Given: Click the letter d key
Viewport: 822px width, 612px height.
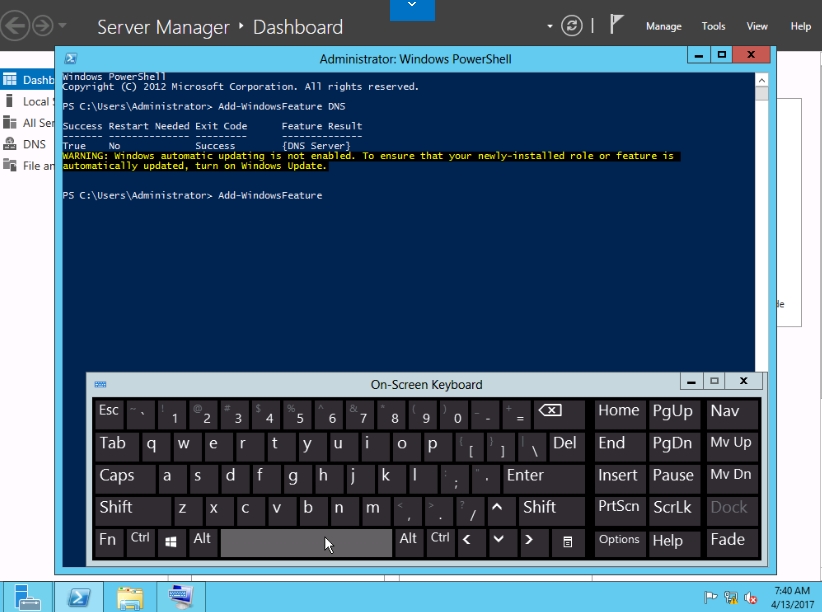Looking at the screenshot, I should [x=234, y=478].
